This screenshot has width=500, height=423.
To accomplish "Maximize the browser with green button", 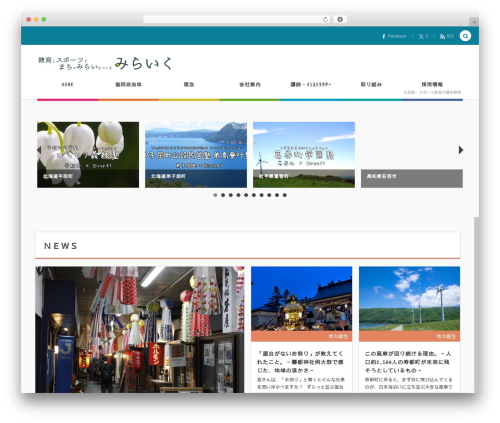I will (x=44, y=19).
